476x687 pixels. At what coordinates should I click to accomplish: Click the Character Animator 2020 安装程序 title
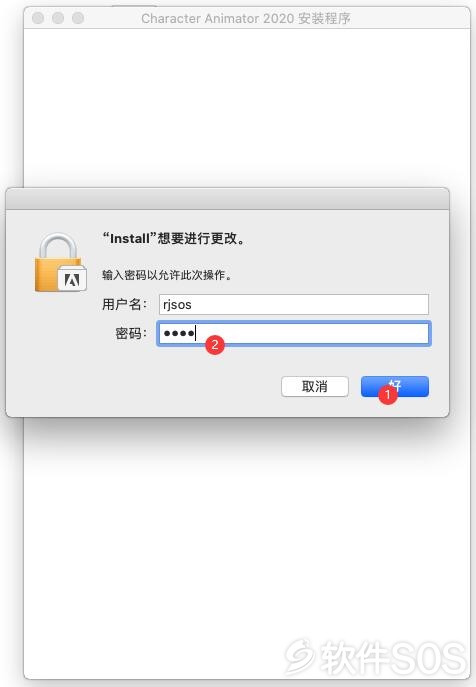pos(246,18)
